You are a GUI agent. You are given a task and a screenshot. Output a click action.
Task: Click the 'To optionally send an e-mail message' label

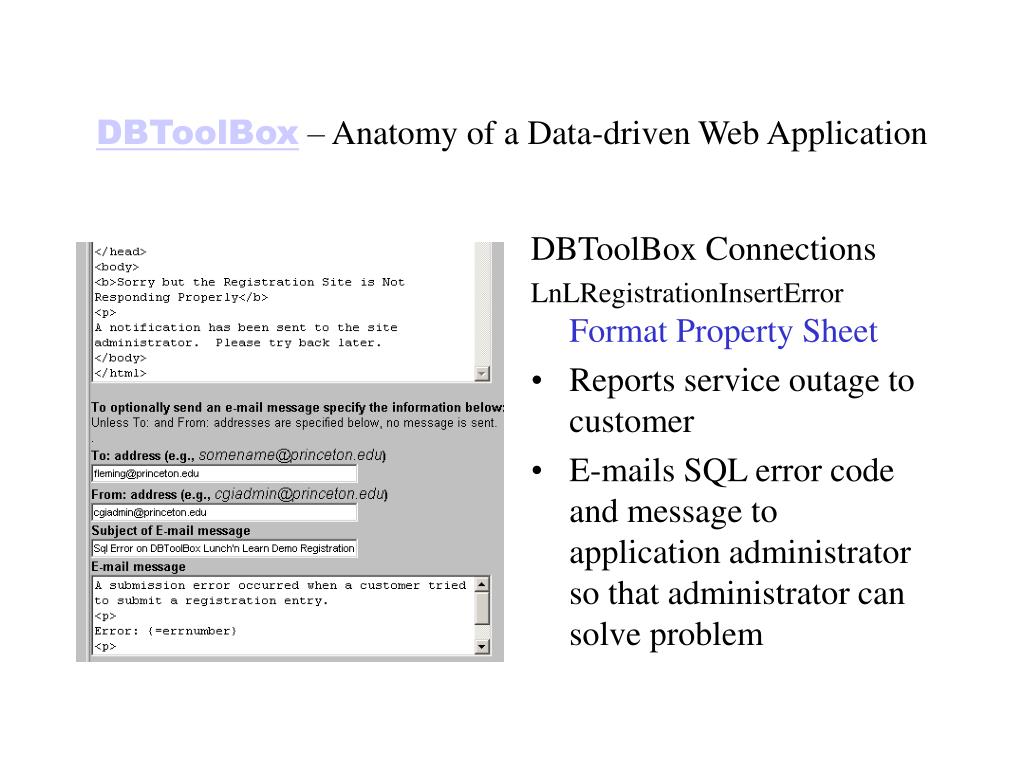pos(298,408)
